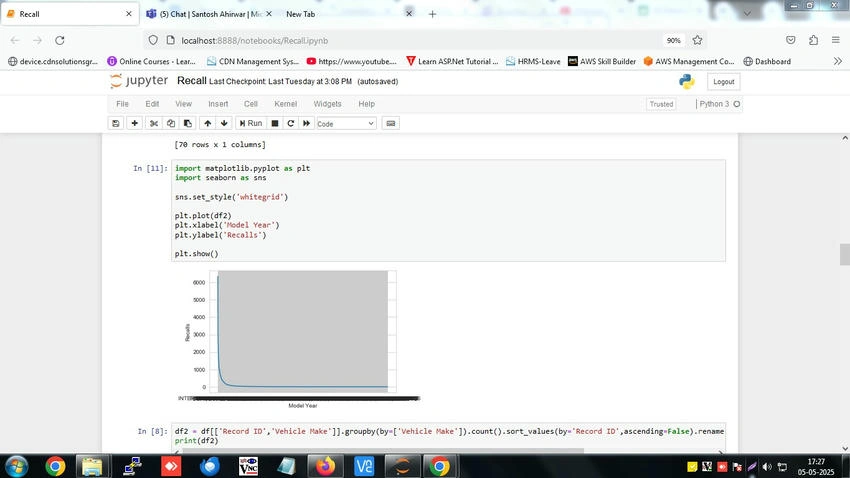Move selected cell up arrow
Screen dimensions: 850x478
coord(208,124)
